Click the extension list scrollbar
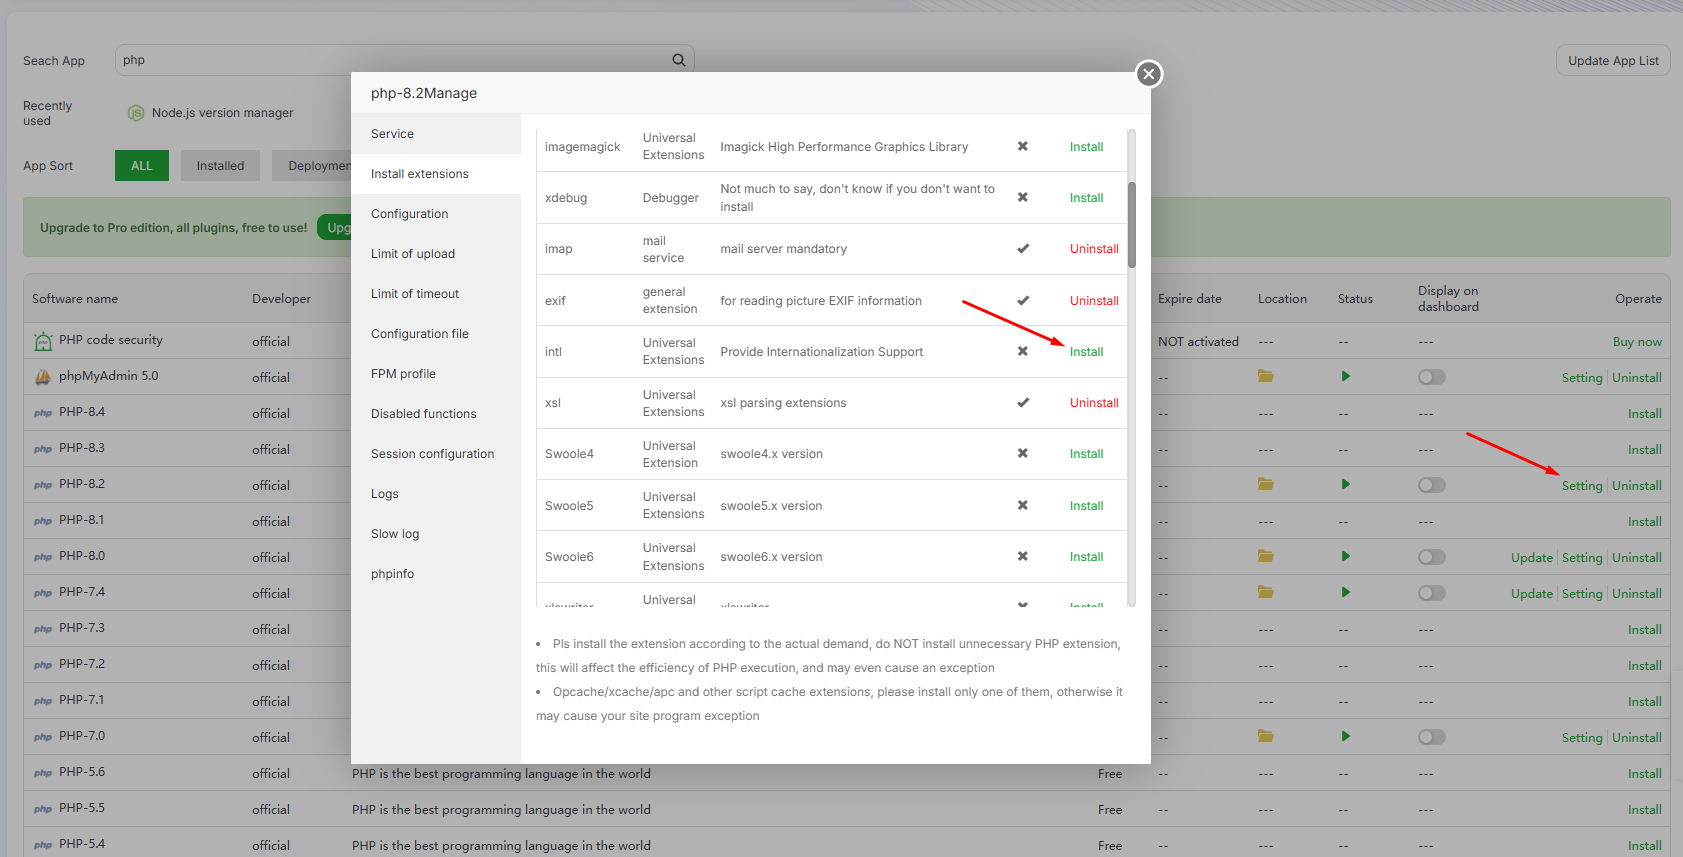The width and height of the screenshot is (1683, 857). click(1131, 225)
